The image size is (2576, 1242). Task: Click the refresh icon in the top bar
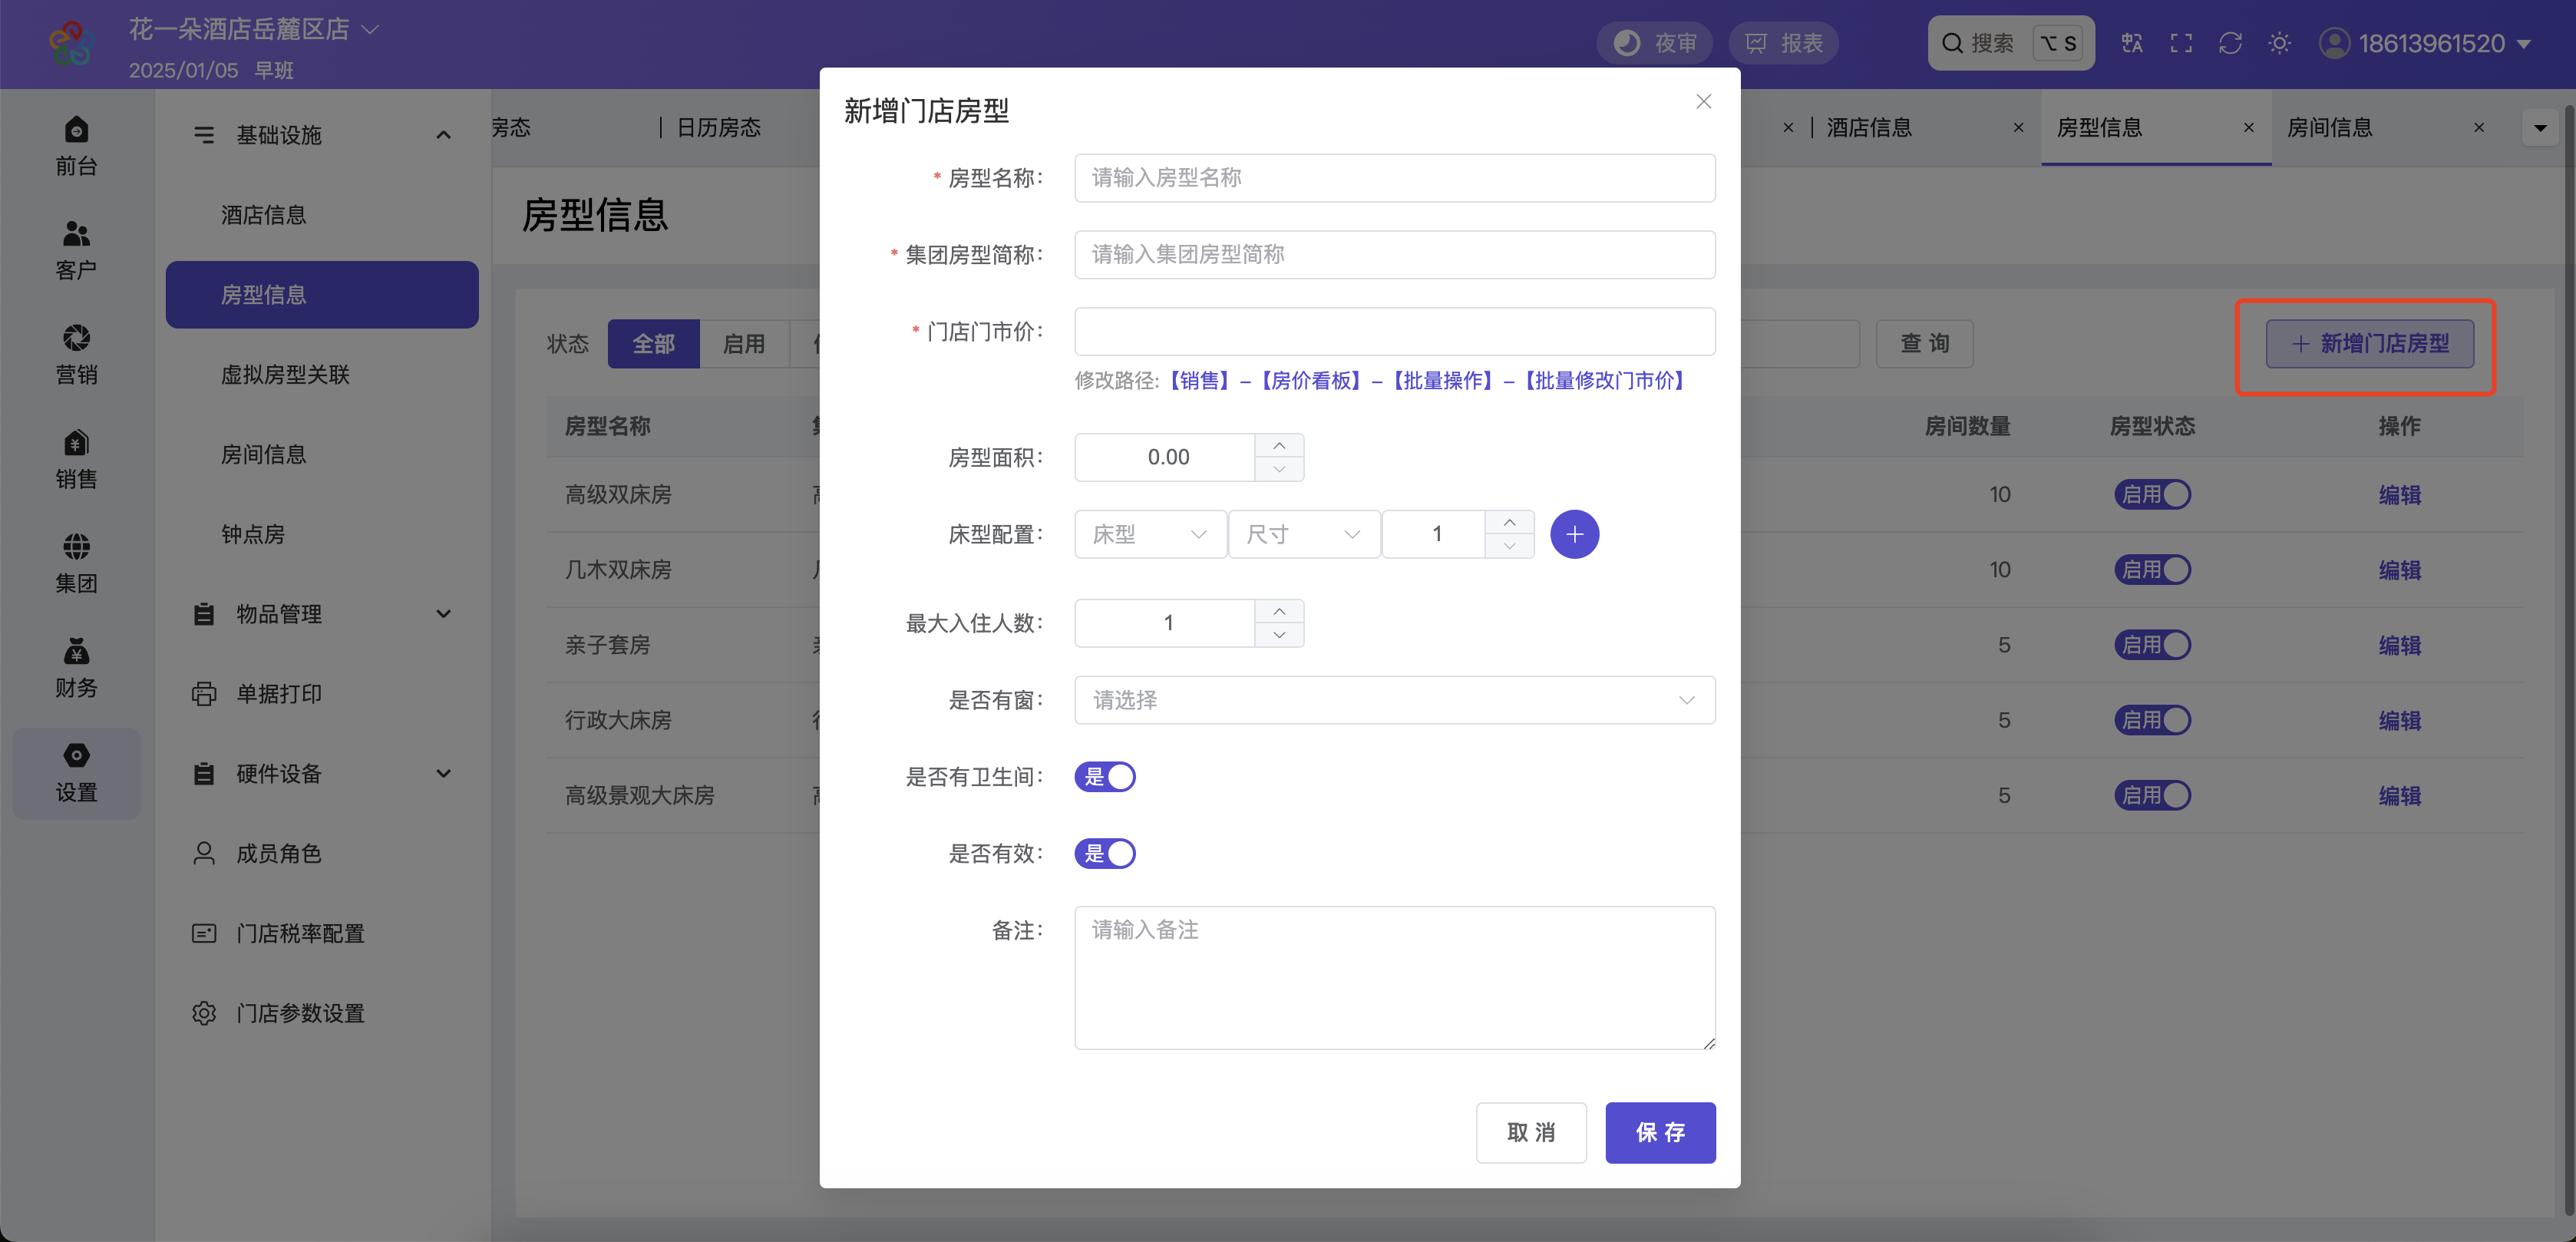coord(2230,43)
